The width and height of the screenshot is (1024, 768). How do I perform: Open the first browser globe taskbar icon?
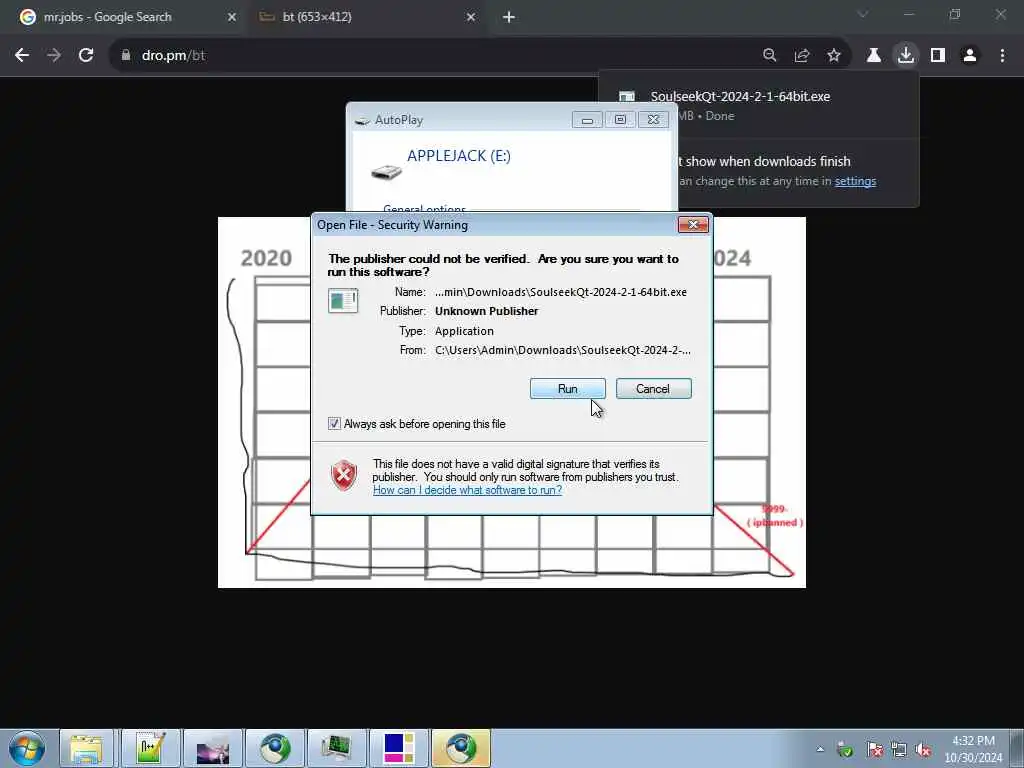coord(275,748)
